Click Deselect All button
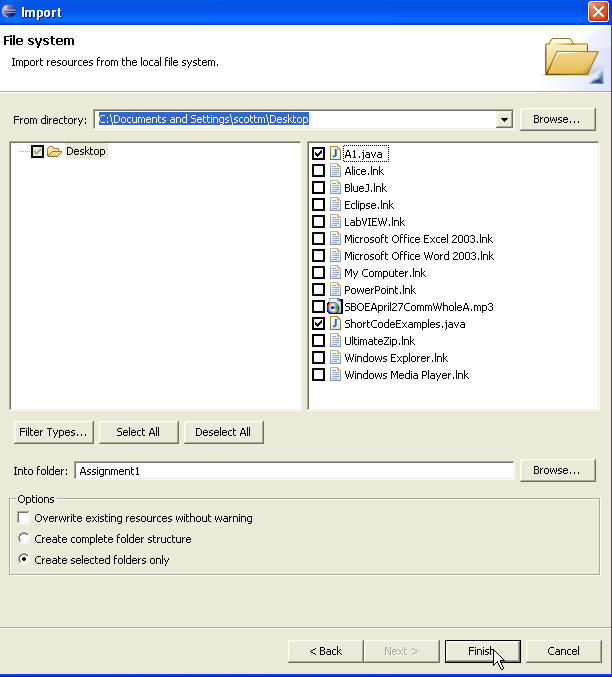 pos(223,432)
